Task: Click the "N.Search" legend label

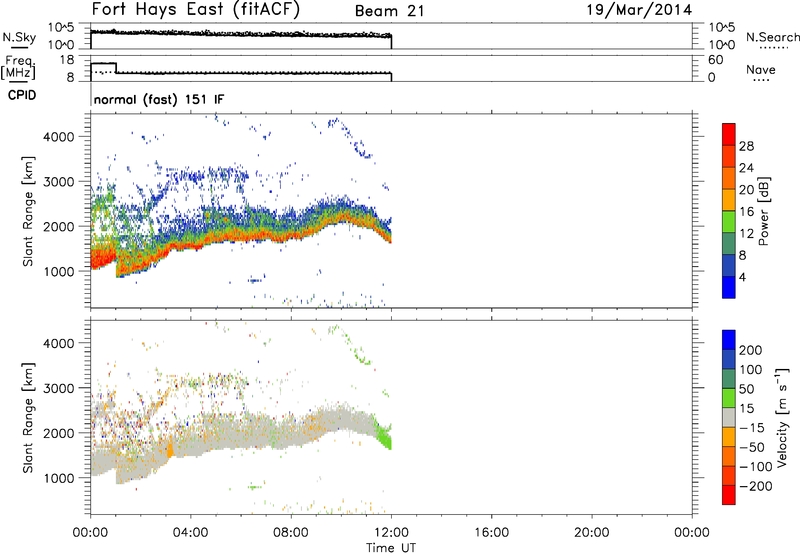Action: coord(773,37)
